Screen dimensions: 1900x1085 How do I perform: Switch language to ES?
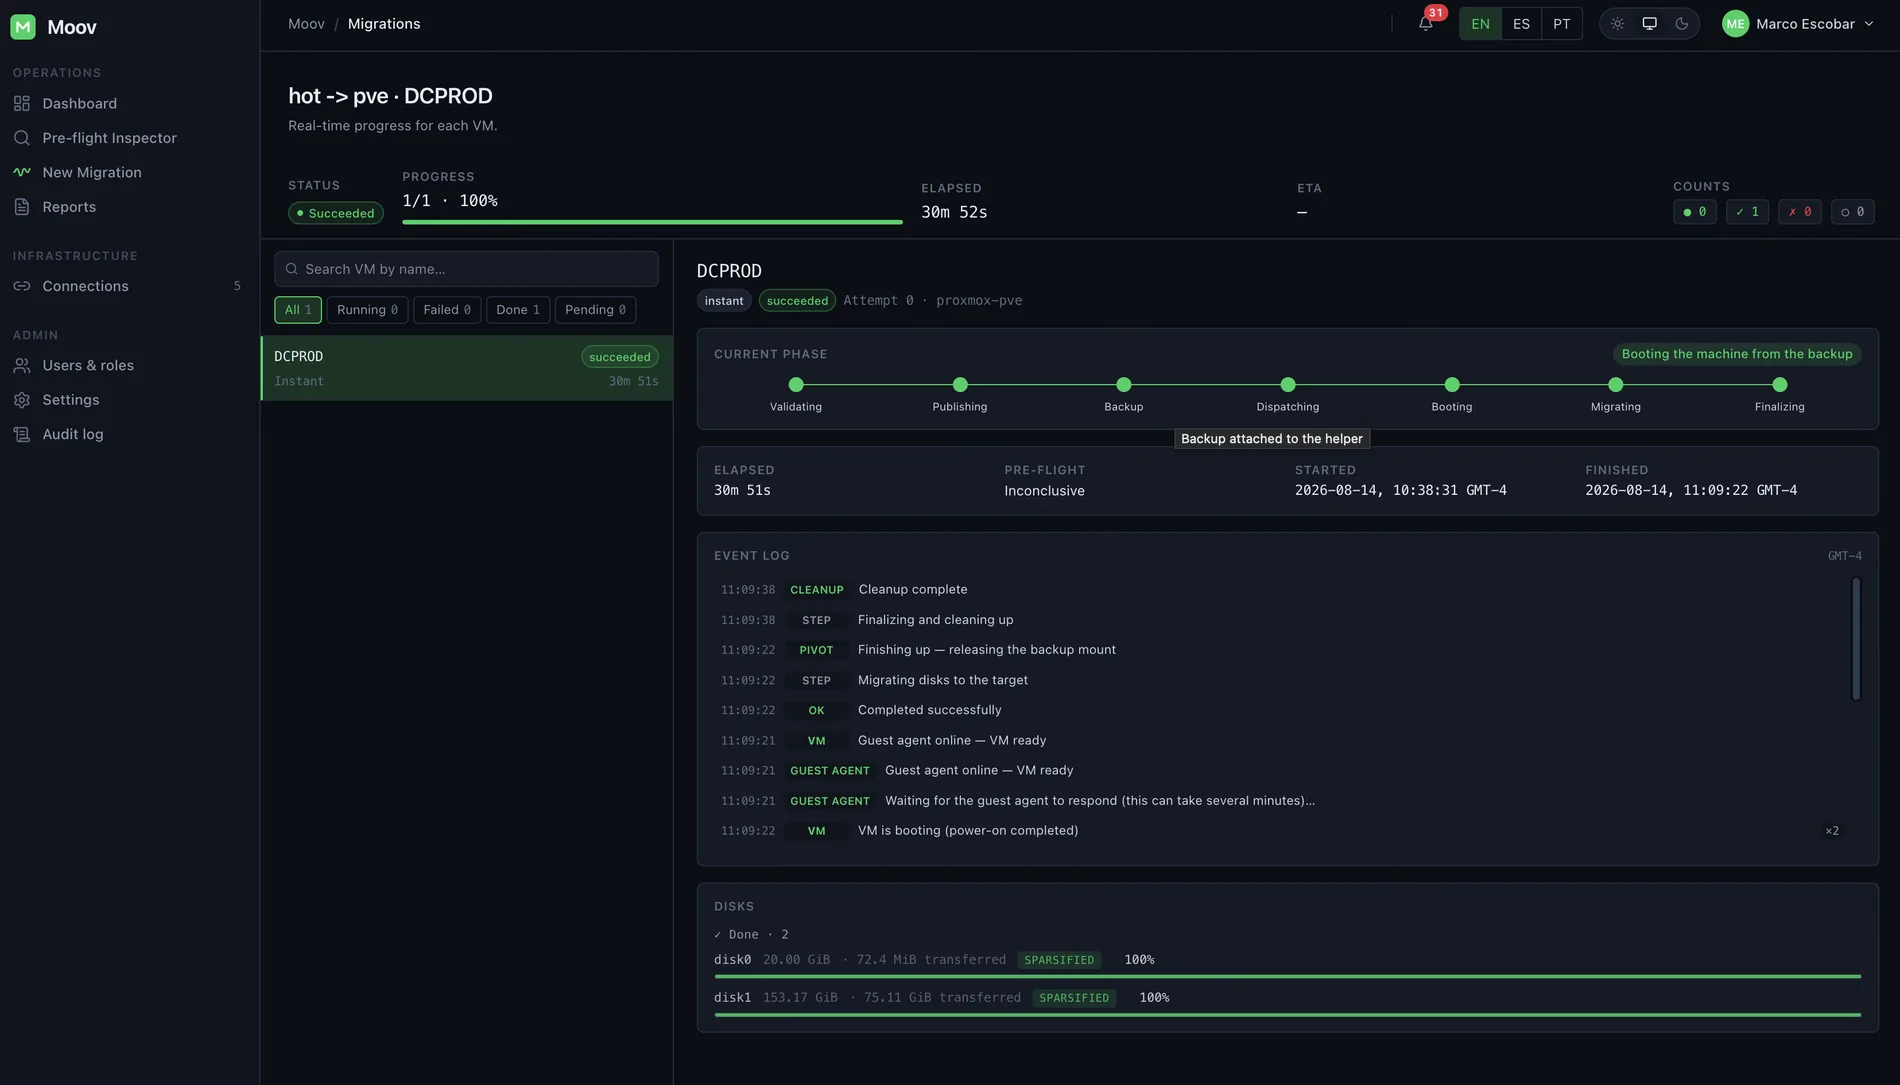[1521, 24]
